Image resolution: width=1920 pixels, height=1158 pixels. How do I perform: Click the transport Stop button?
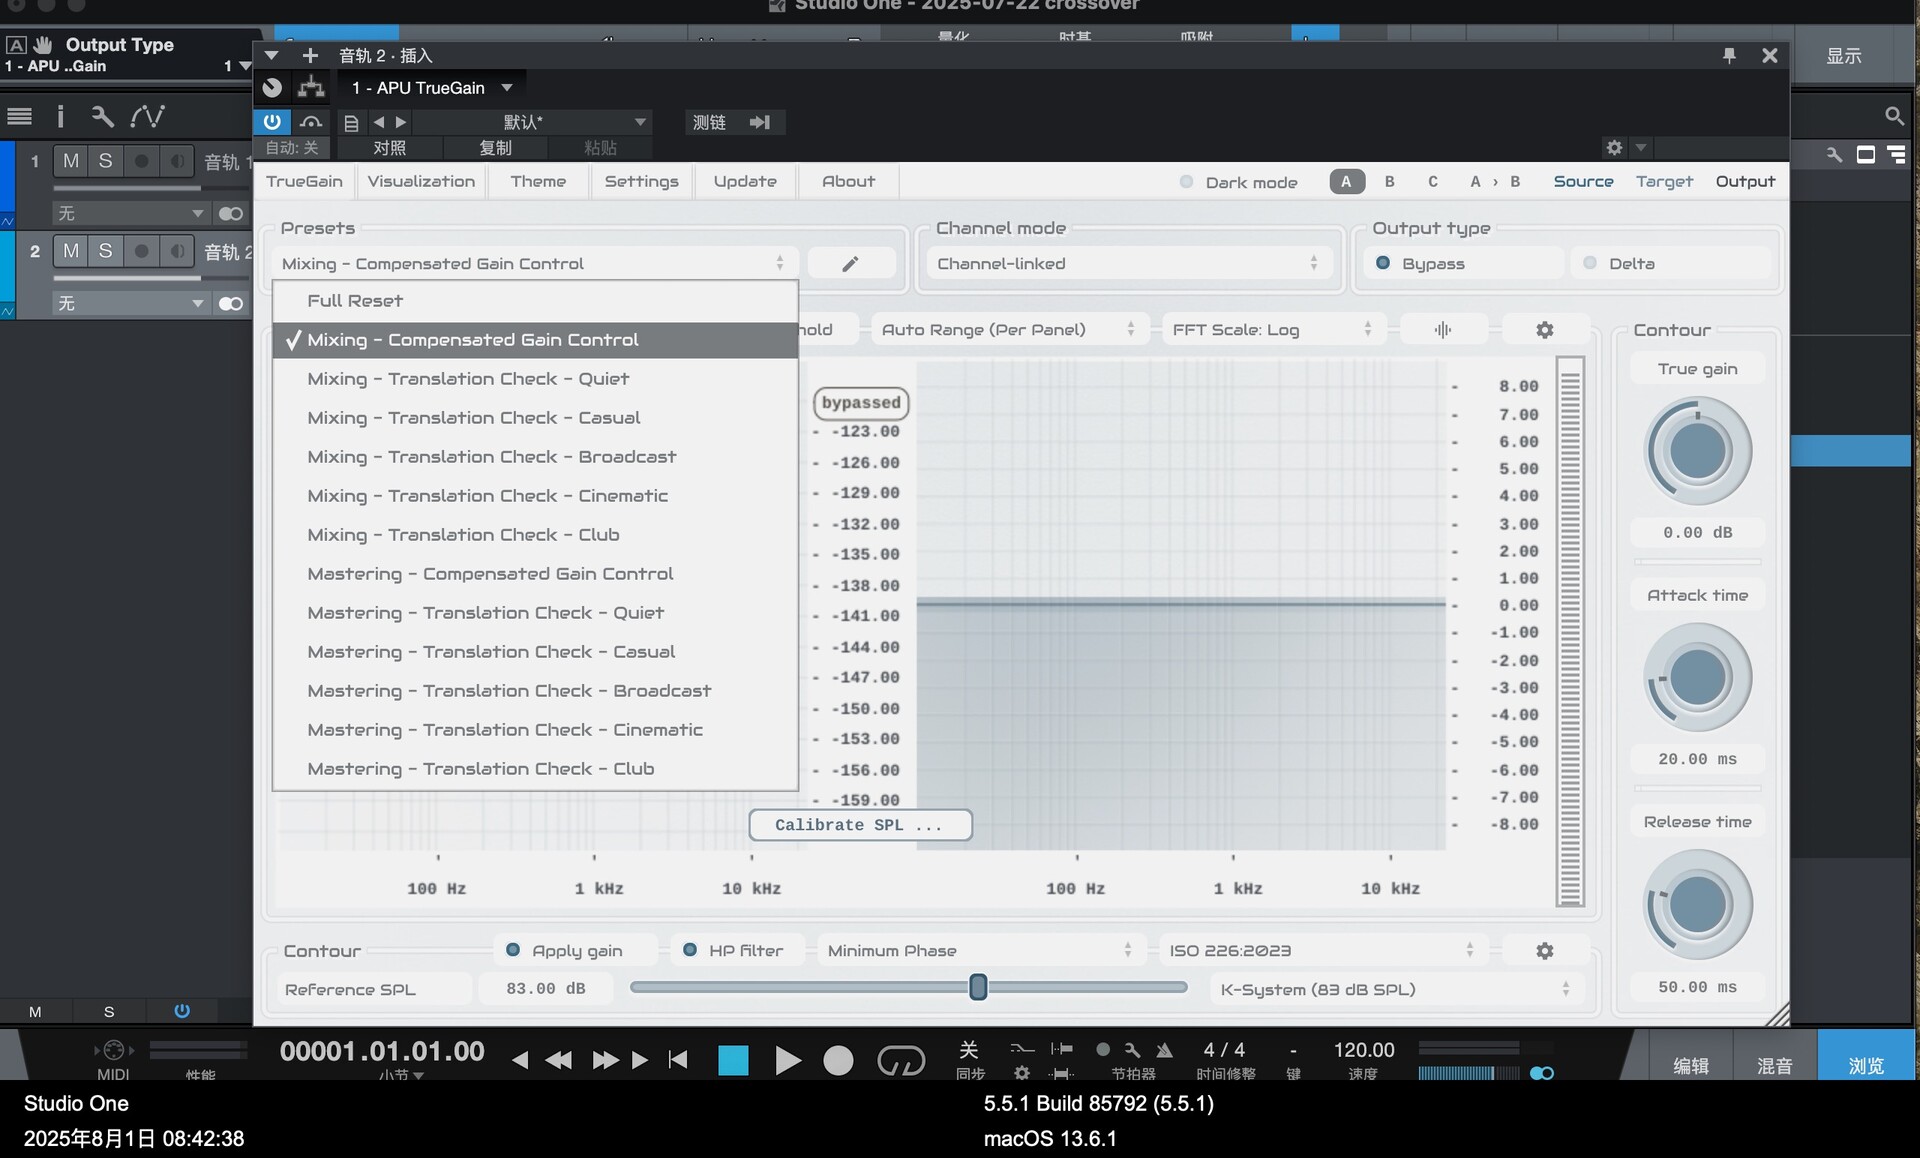733,1060
